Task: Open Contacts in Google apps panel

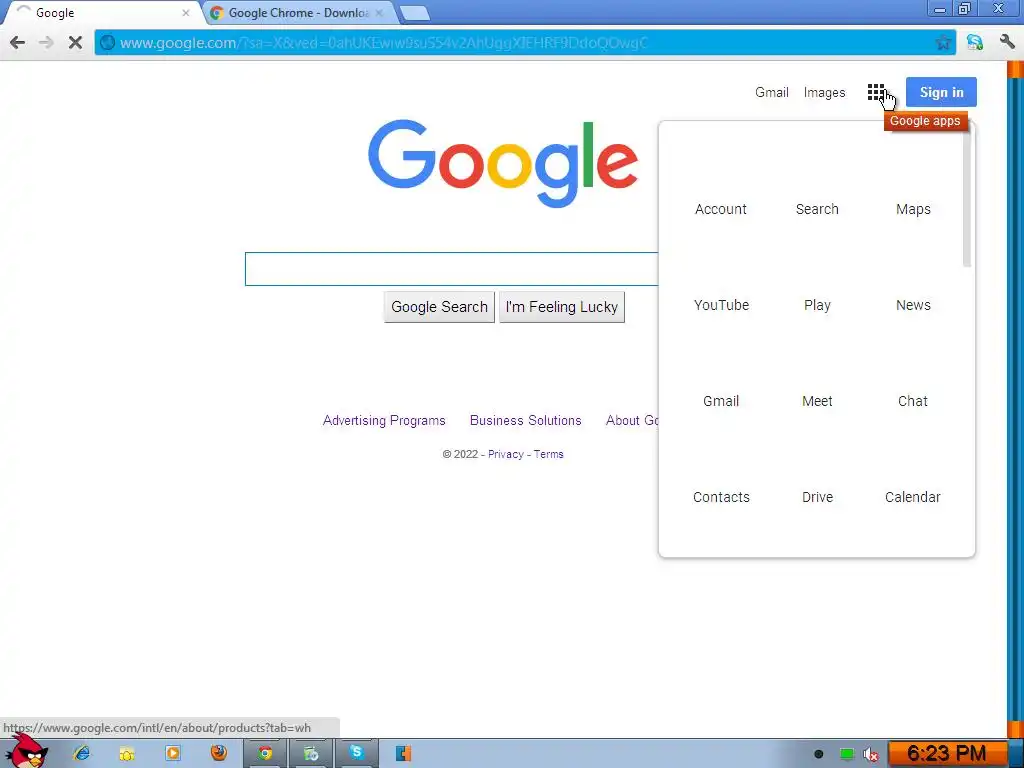Action: pyautogui.click(x=721, y=497)
